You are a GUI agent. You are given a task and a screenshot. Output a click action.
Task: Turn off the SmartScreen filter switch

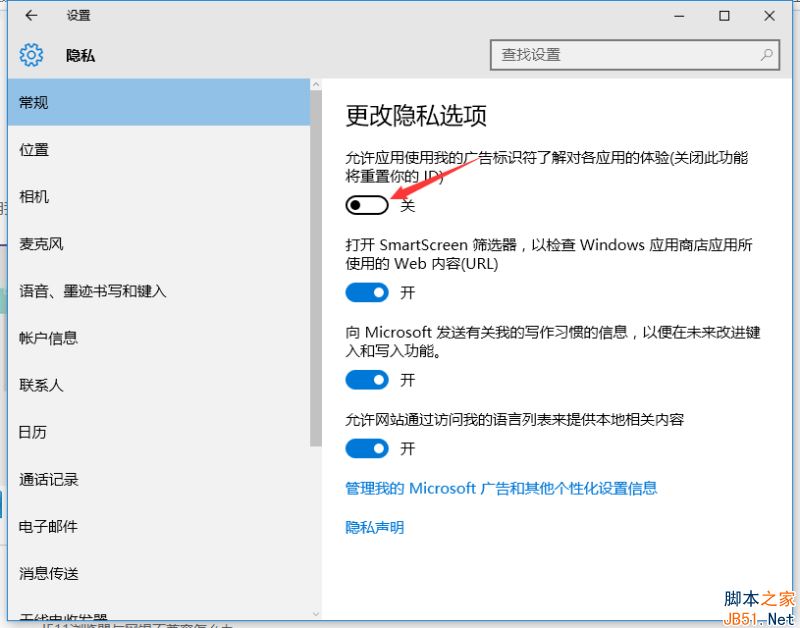367,292
